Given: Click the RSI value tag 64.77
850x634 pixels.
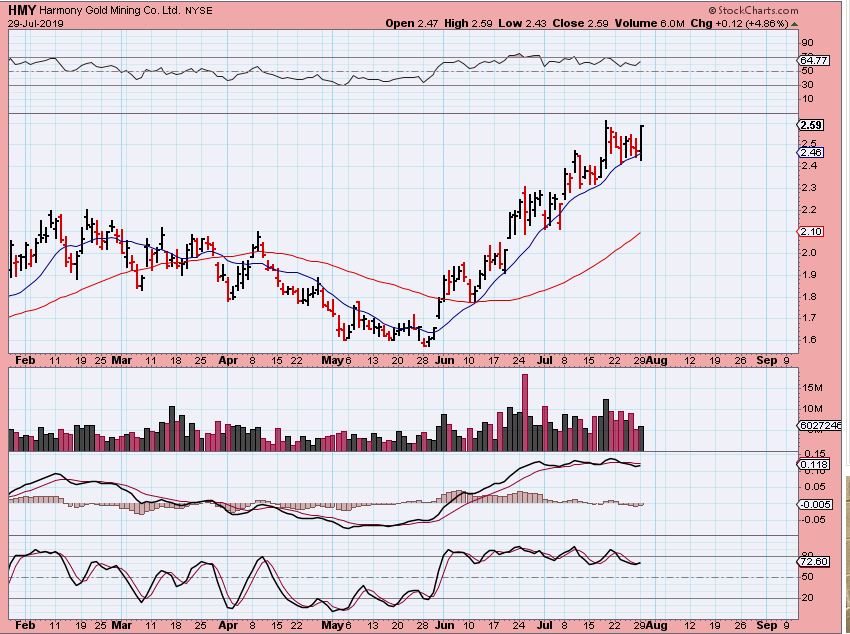Looking at the screenshot, I should click(814, 60).
